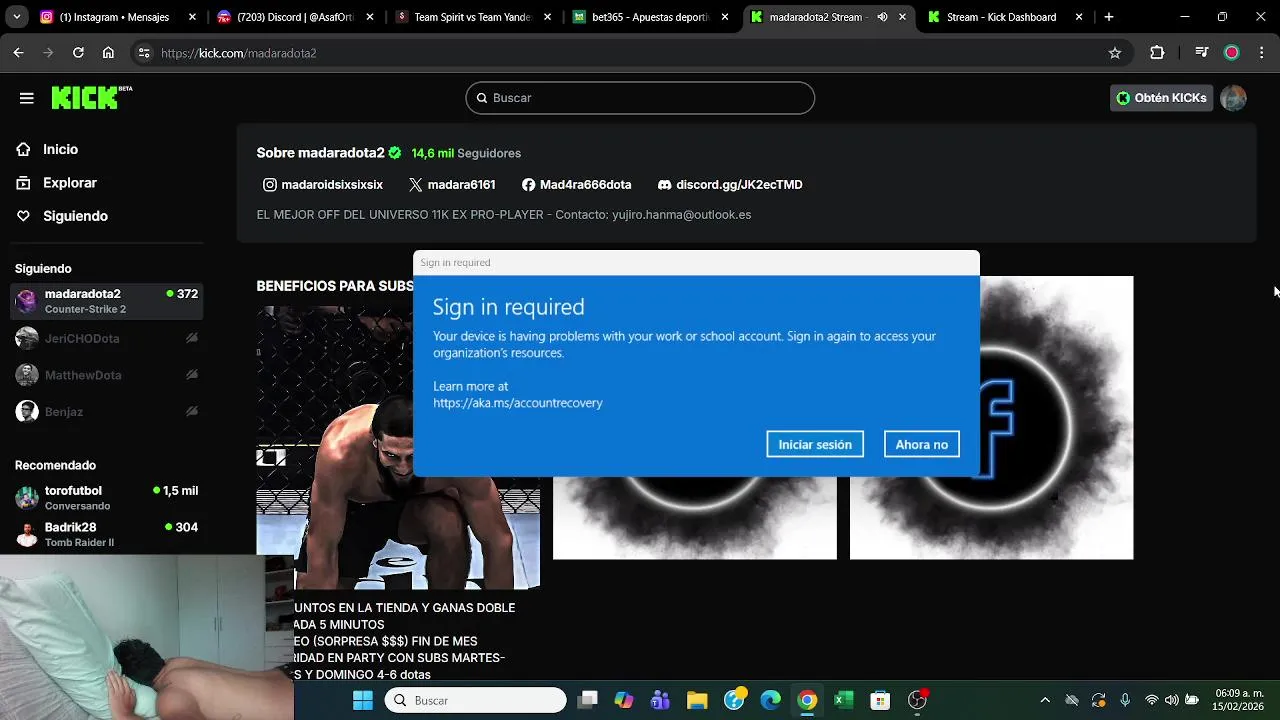Open the Windows Start menu
1280x720 pixels.
tap(362, 700)
